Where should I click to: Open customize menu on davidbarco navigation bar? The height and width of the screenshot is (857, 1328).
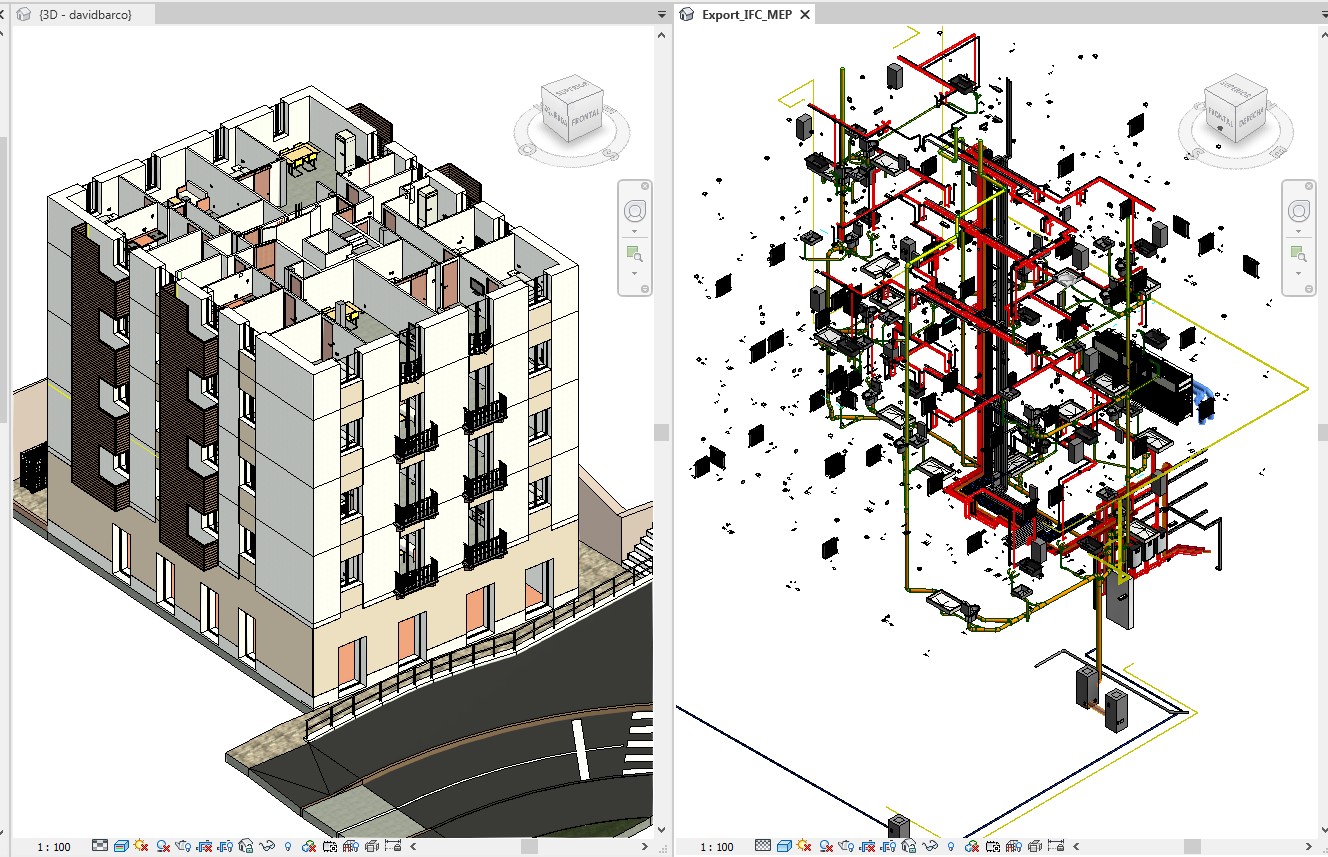(645, 289)
